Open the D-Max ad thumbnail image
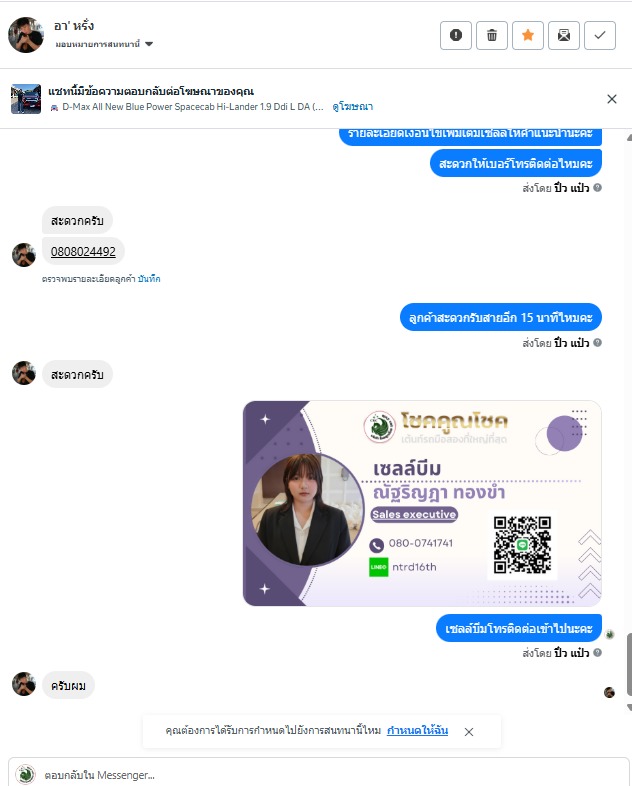This screenshot has height=786, width=632. point(26,99)
